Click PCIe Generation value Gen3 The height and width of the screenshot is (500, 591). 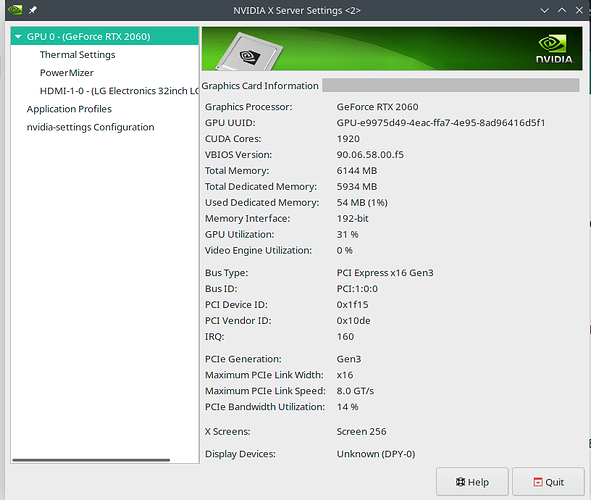coord(349,359)
